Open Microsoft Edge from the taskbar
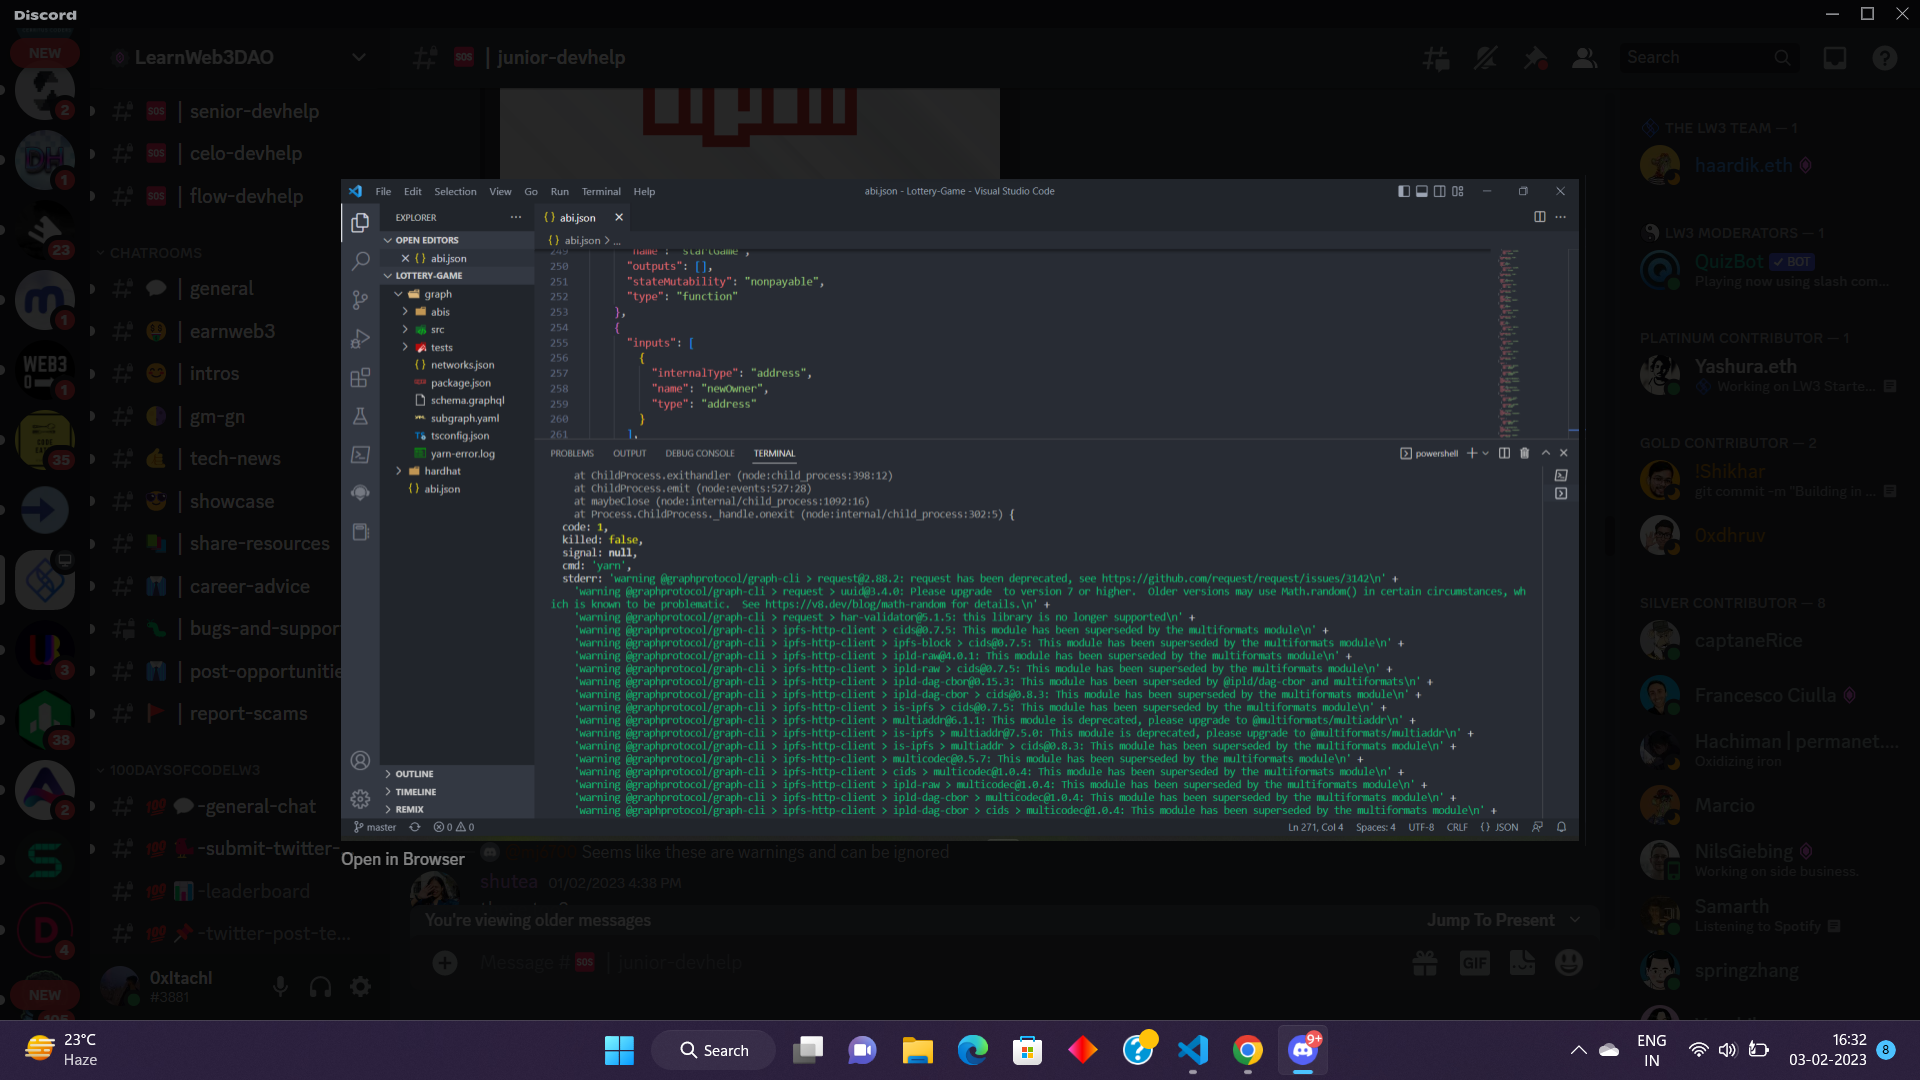 973,1050
